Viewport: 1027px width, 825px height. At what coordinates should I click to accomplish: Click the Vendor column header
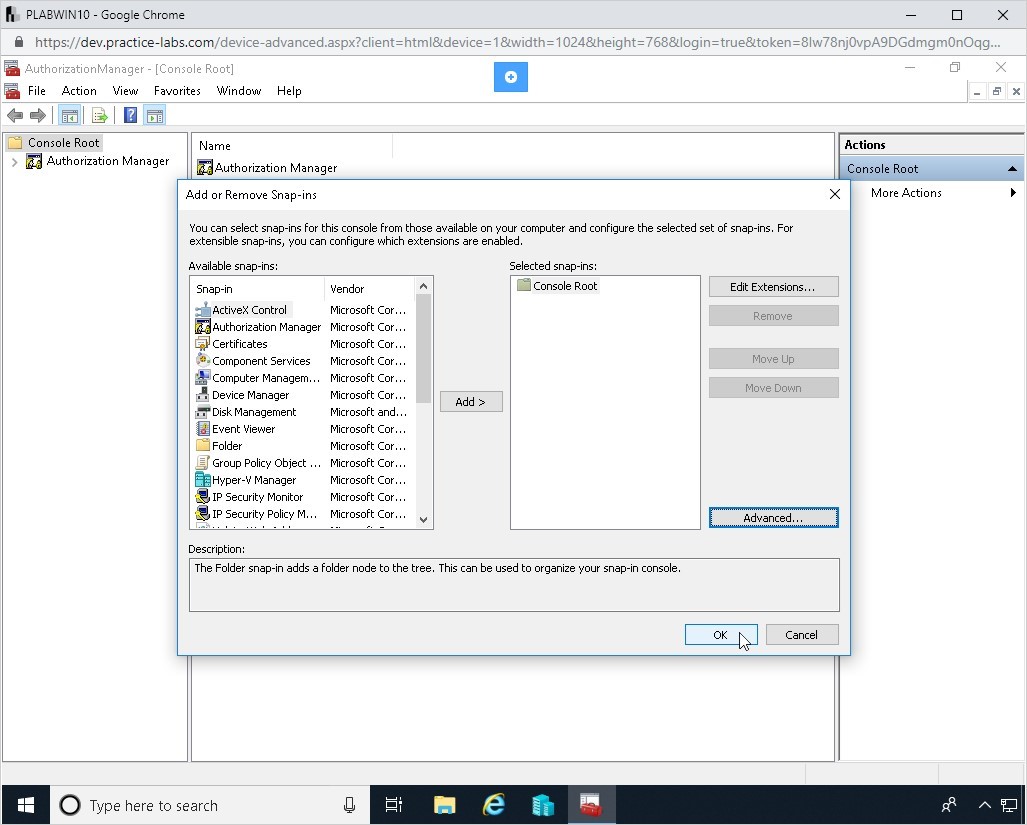[369, 289]
